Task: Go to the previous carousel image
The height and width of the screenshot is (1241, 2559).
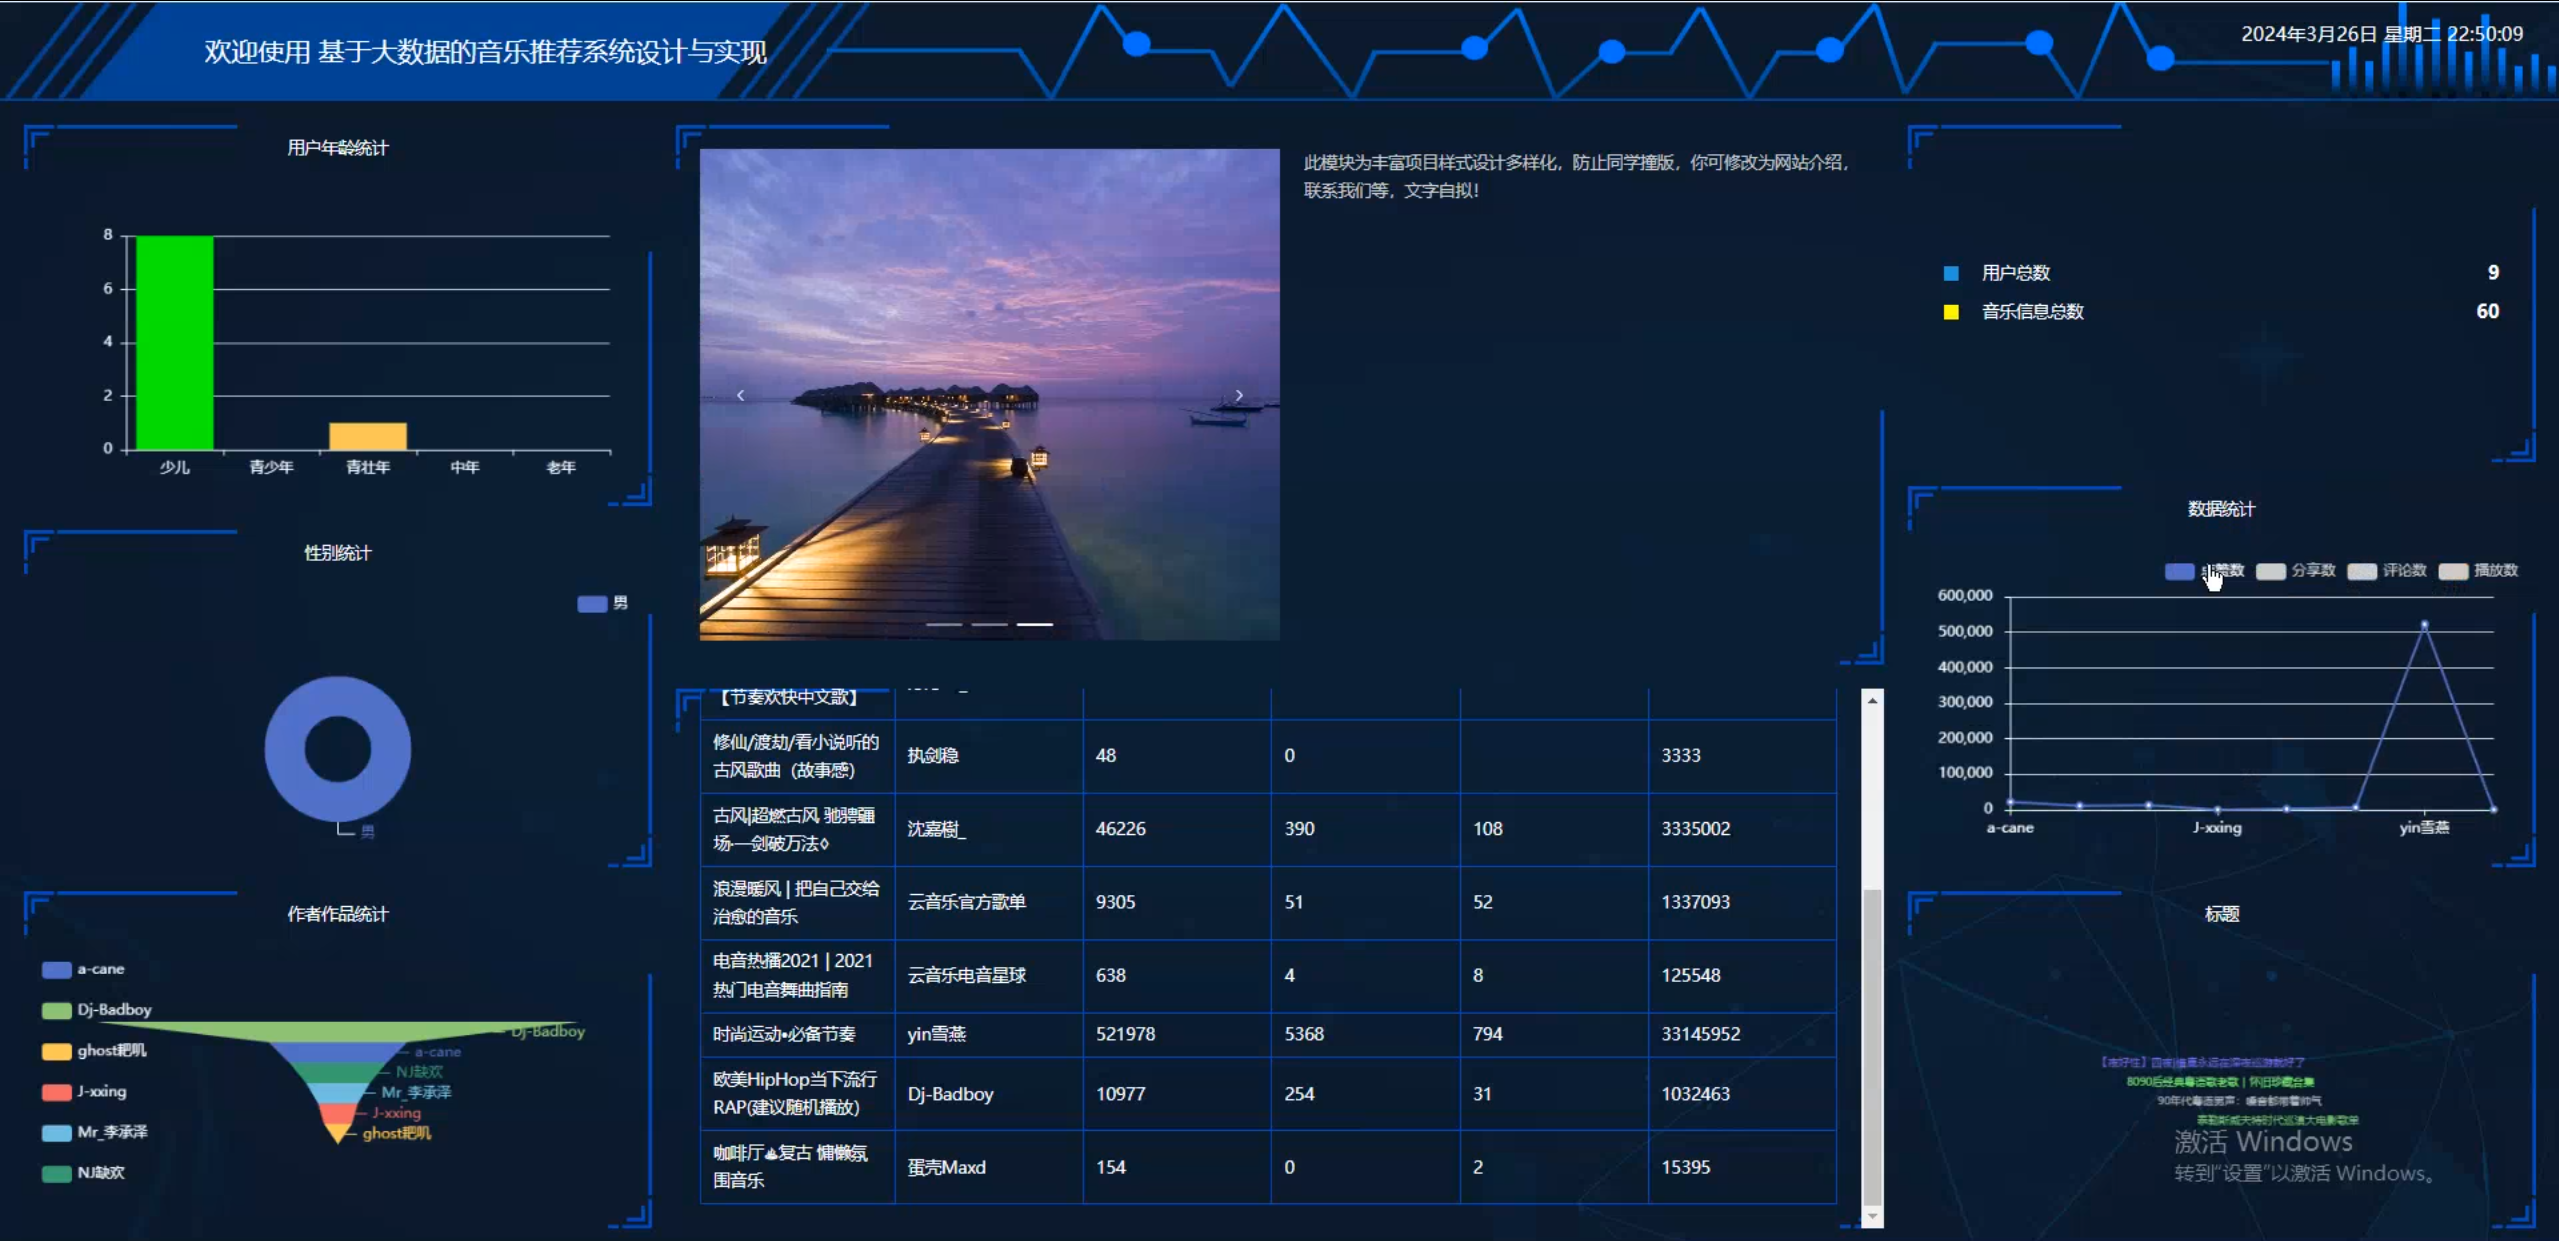Action: click(x=740, y=395)
